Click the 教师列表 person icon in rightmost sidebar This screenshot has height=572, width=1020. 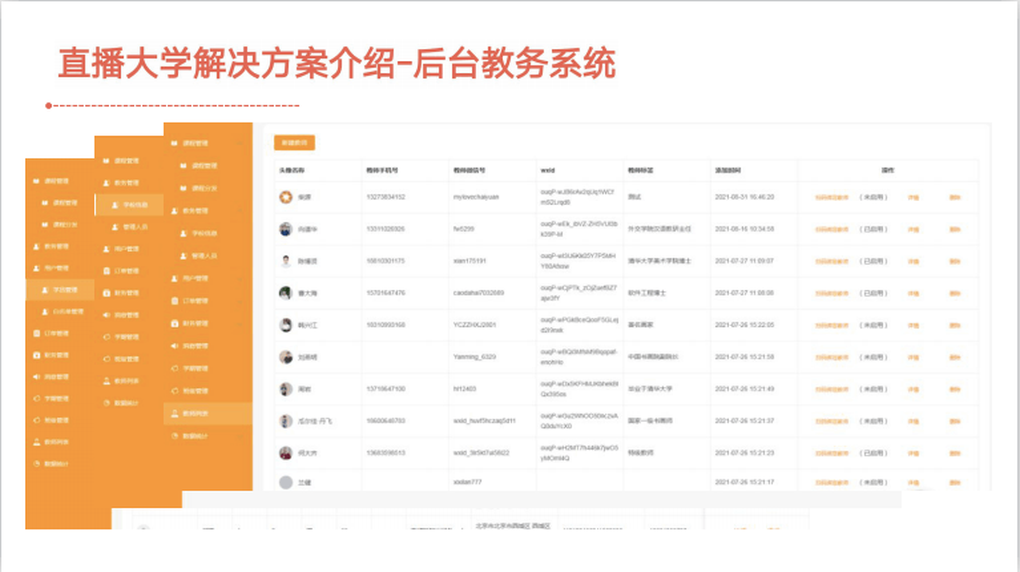175,413
